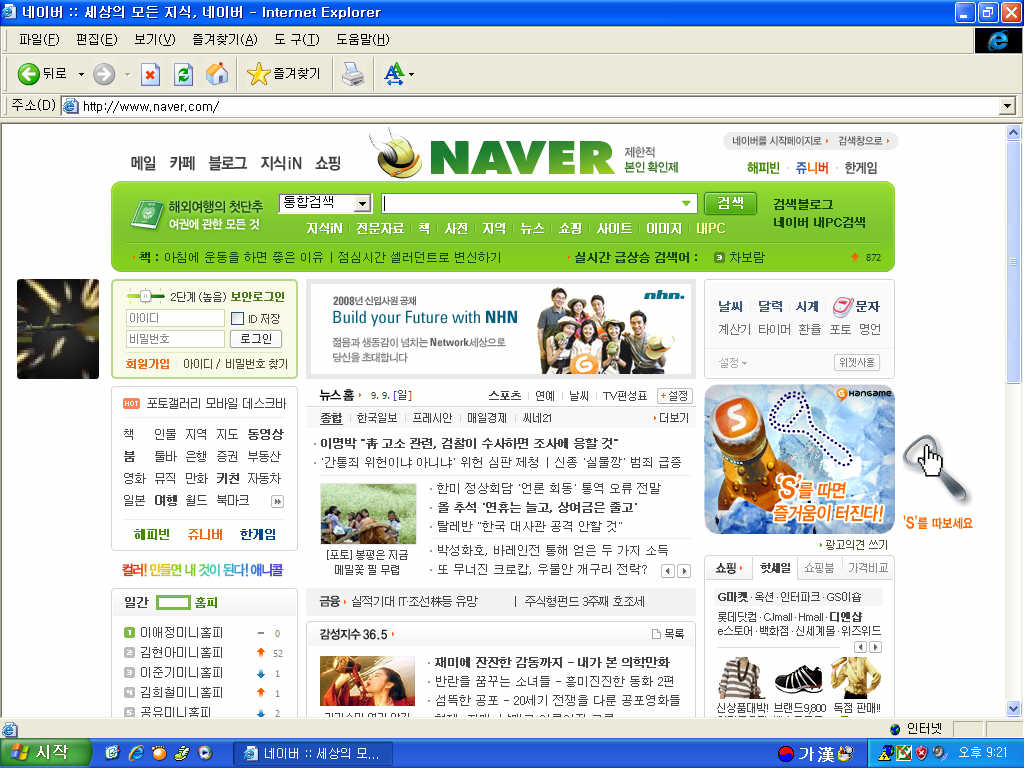
Task: Stop page loading with red X icon
Action: tap(150, 74)
